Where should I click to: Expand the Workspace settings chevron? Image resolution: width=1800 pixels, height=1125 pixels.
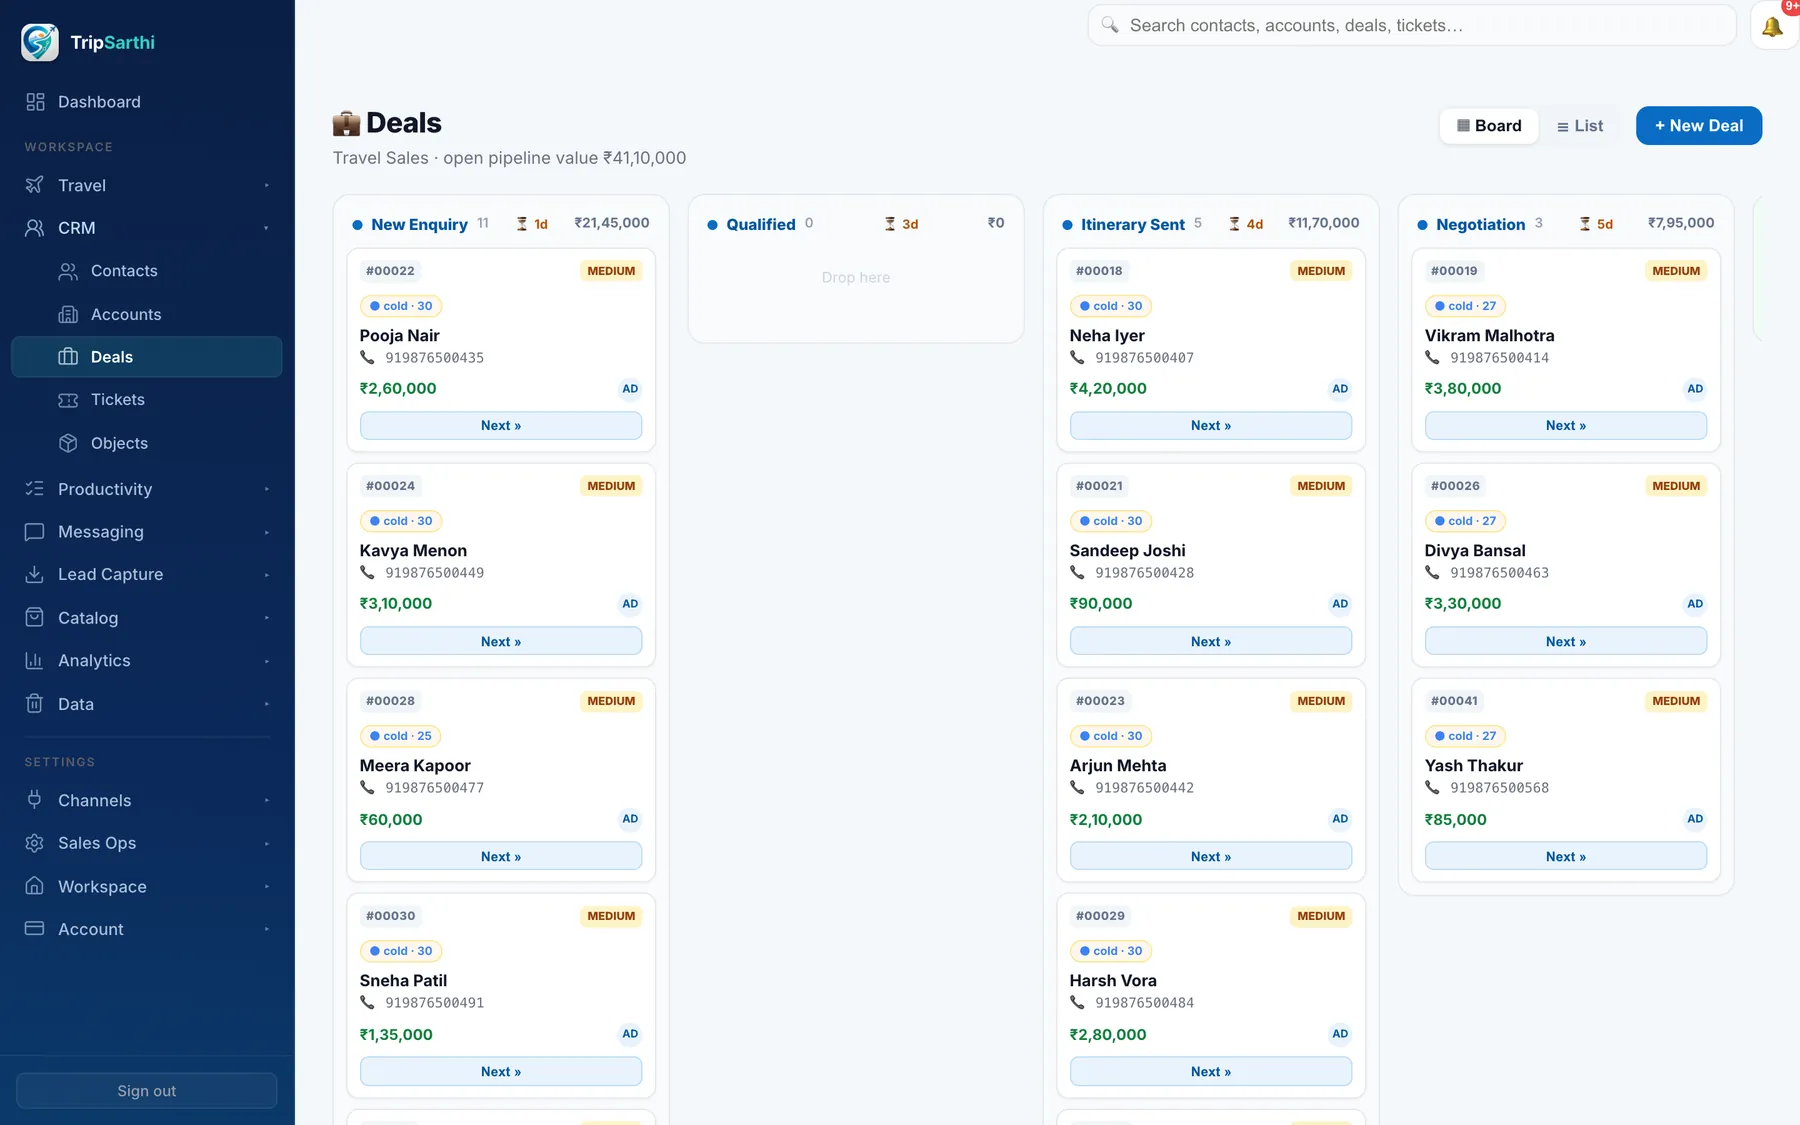267,887
